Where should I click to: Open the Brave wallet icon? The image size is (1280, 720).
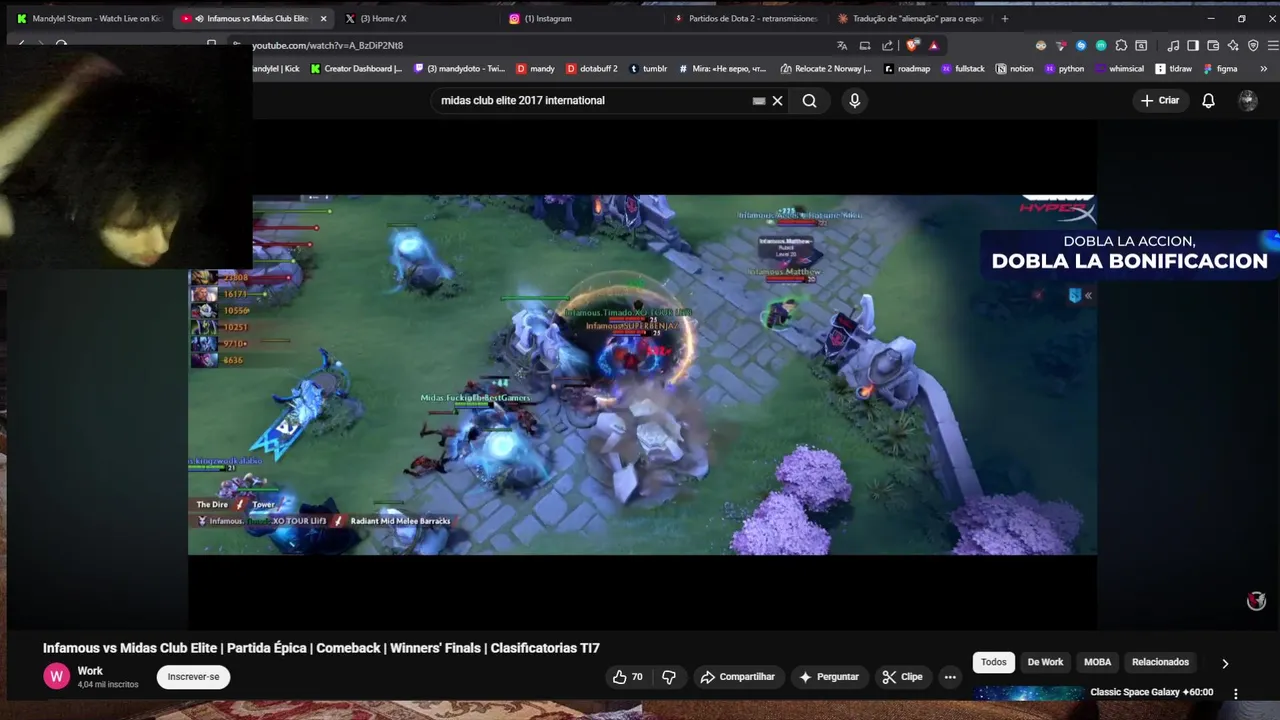click(x=1213, y=45)
